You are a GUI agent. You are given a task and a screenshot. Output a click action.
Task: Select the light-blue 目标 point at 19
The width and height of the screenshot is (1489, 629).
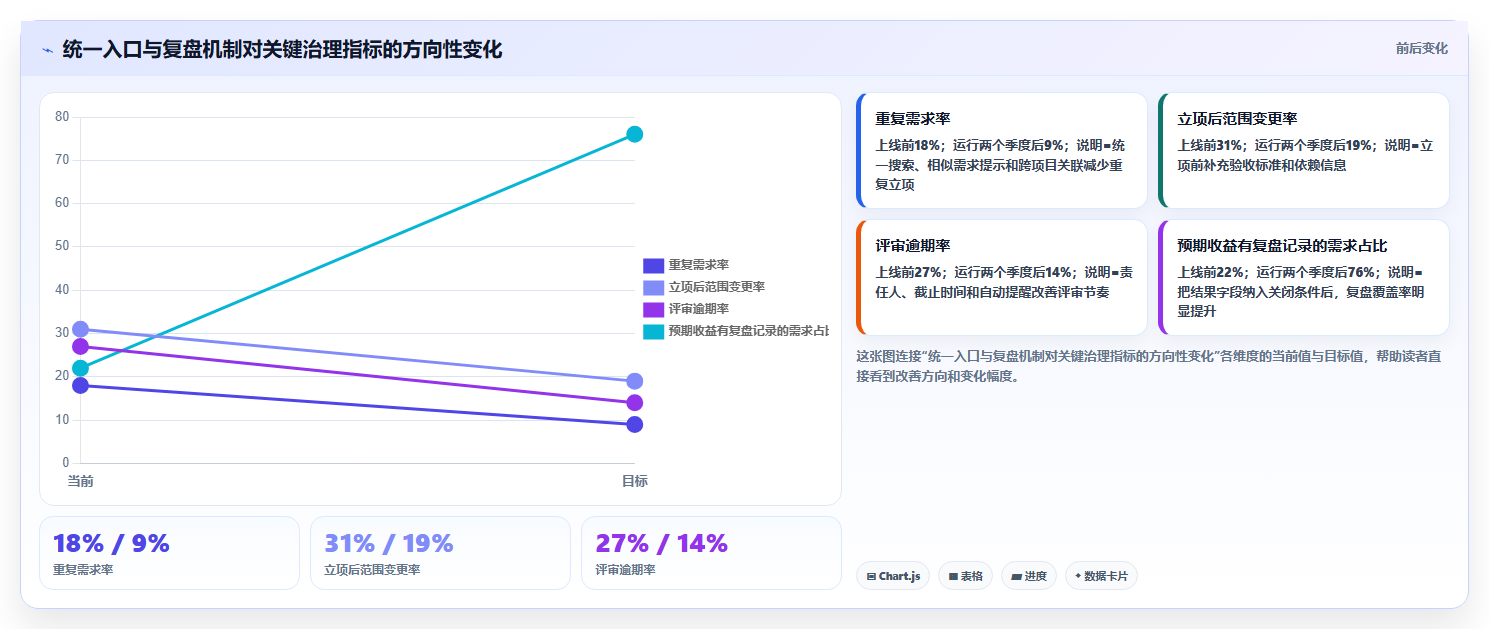[x=634, y=381]
